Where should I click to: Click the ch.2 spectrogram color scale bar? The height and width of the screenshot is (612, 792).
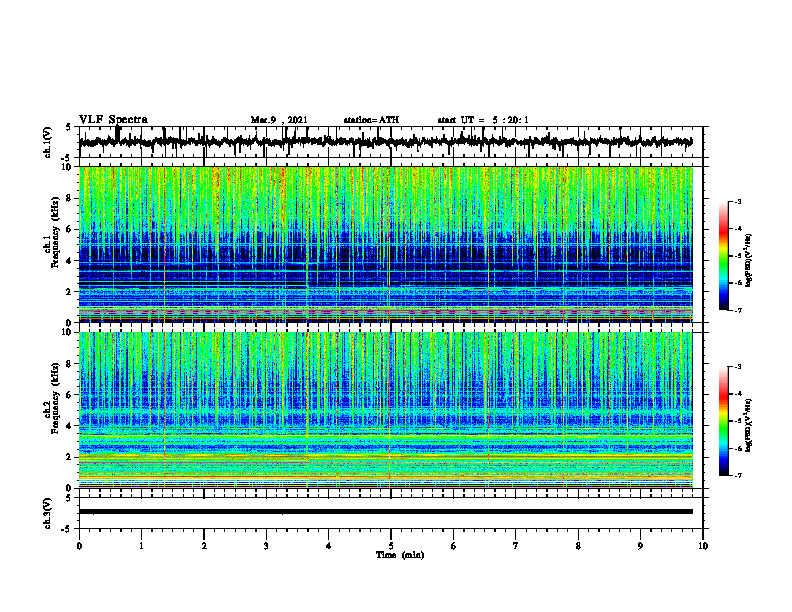[723, 421]
